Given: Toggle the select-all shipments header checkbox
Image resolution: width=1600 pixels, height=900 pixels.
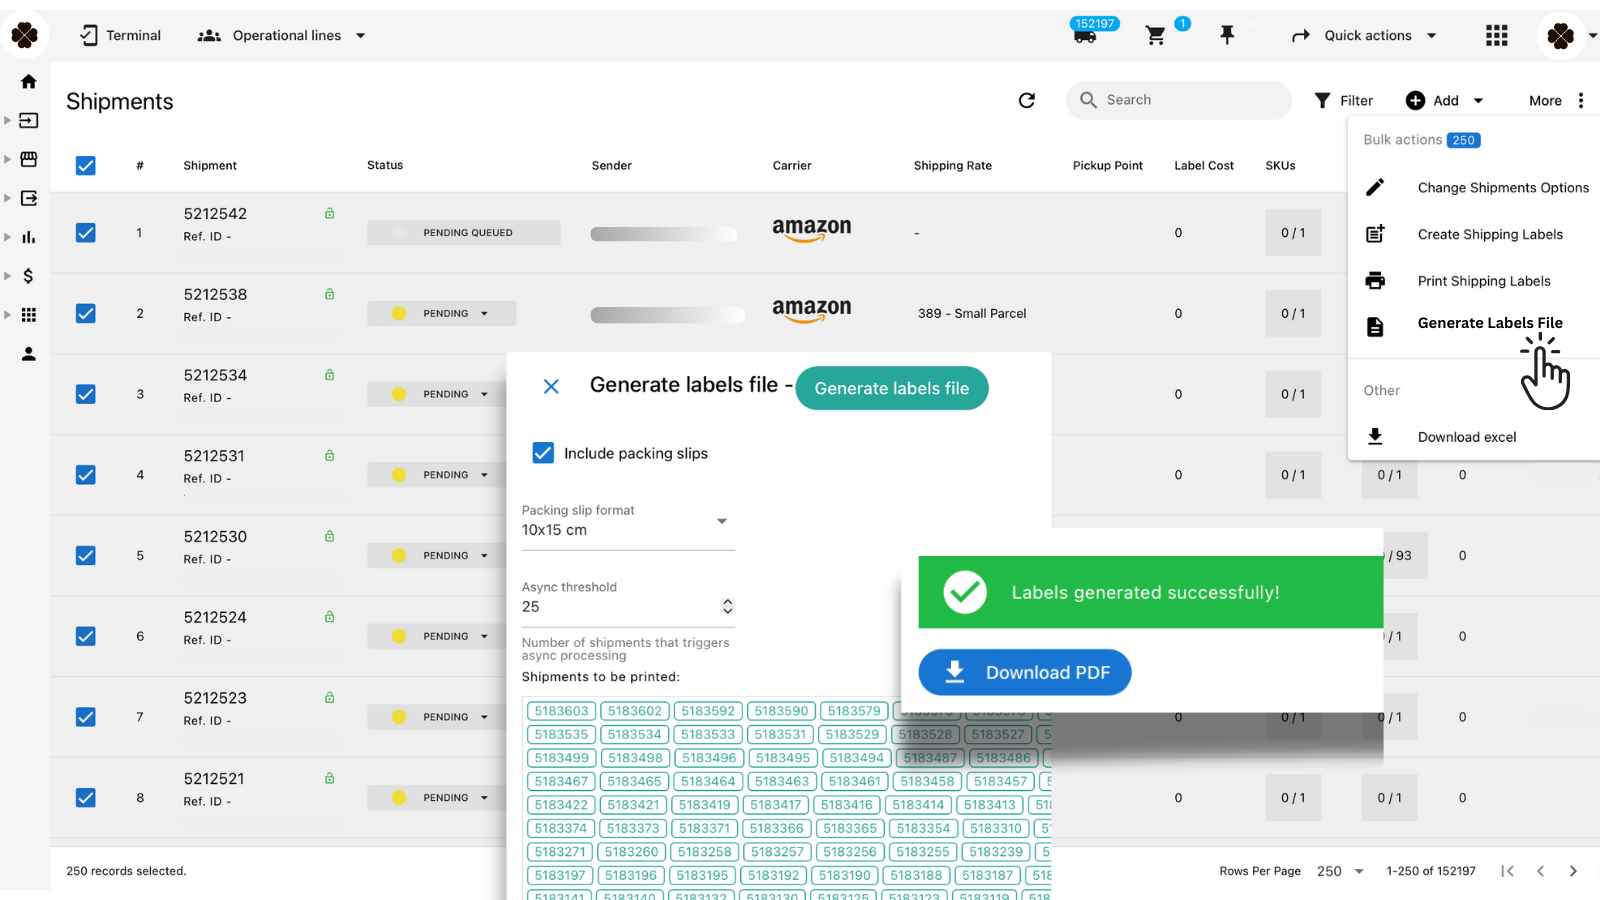Looking at the screenshot, I should point(86,166).
